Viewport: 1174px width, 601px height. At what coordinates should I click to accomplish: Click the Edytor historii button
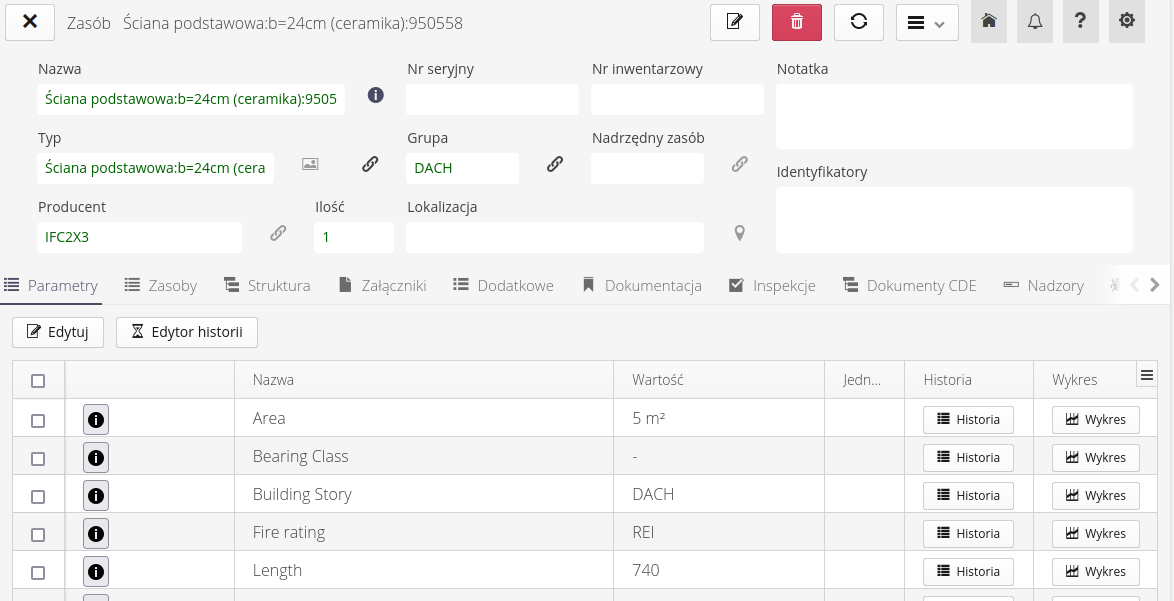(187, 333)
